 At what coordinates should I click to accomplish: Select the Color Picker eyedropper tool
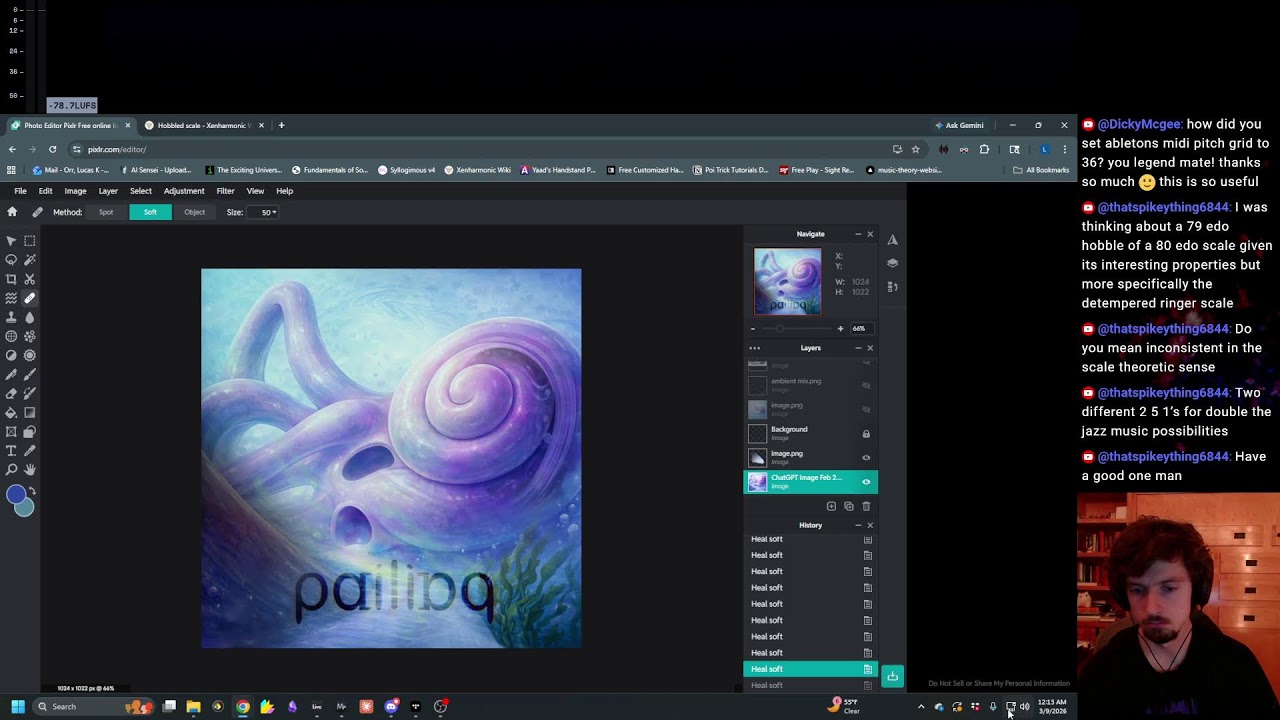click(30, 451)
